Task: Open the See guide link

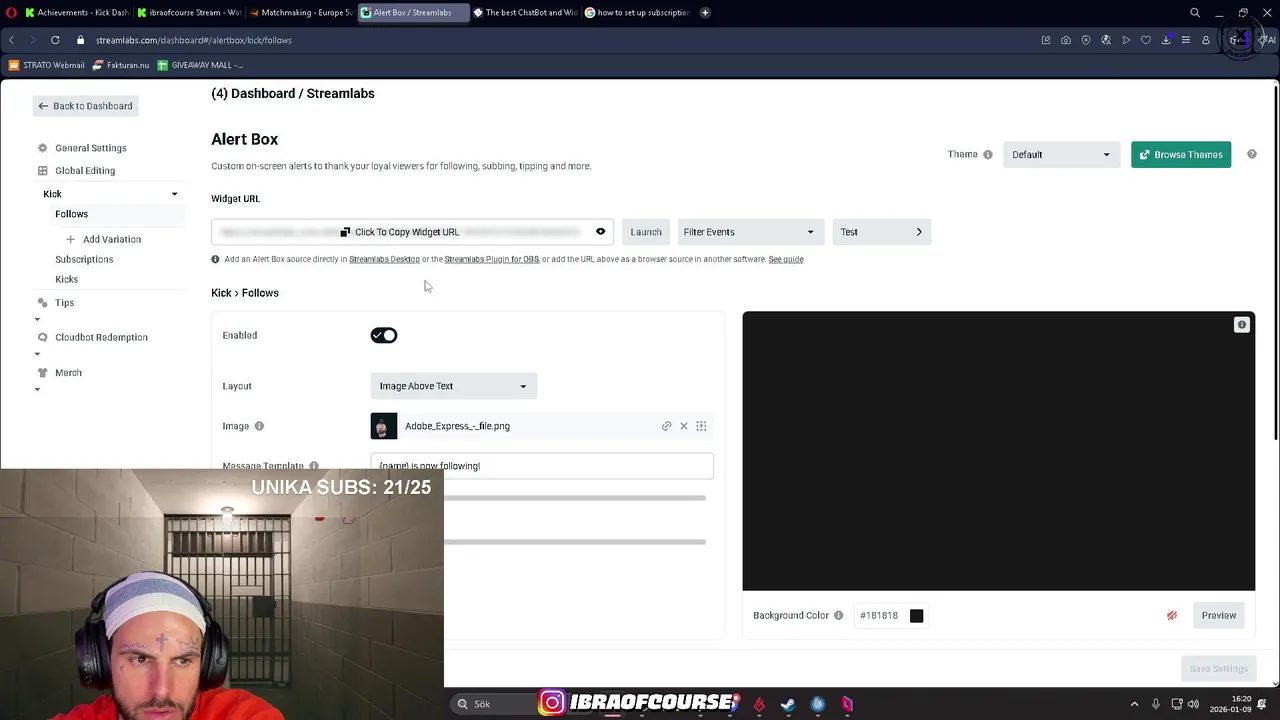Action: (x=786, y=259)
